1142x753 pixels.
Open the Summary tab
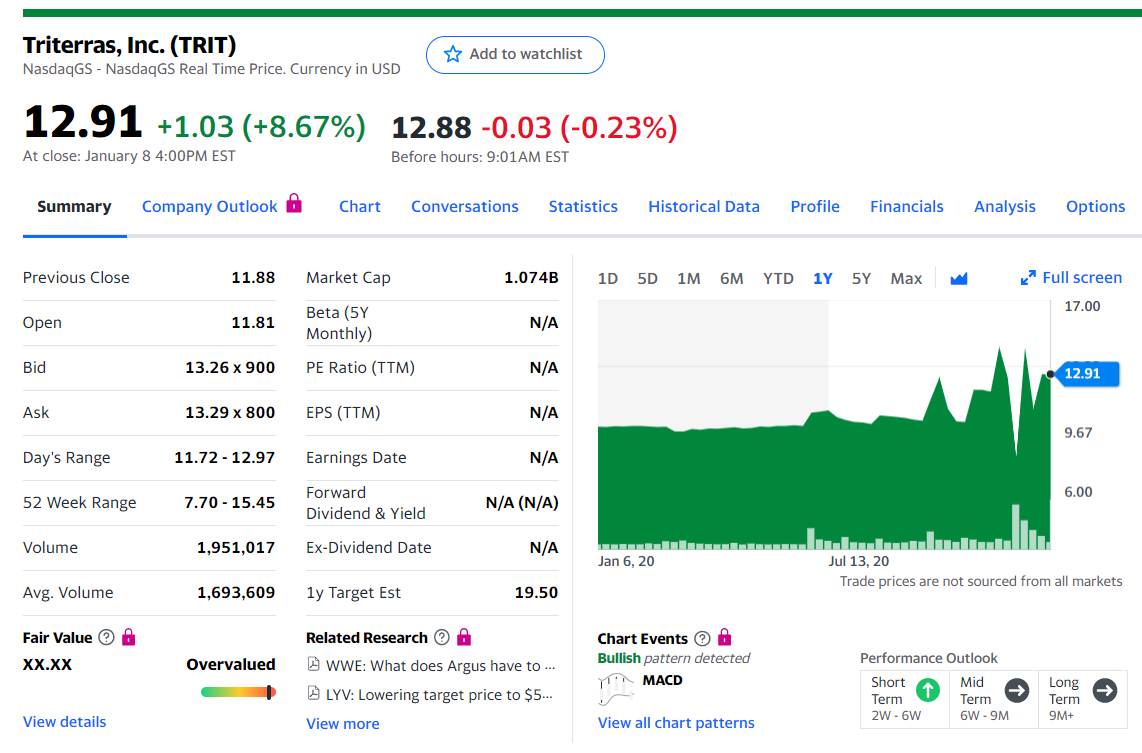tap(74, 207)
